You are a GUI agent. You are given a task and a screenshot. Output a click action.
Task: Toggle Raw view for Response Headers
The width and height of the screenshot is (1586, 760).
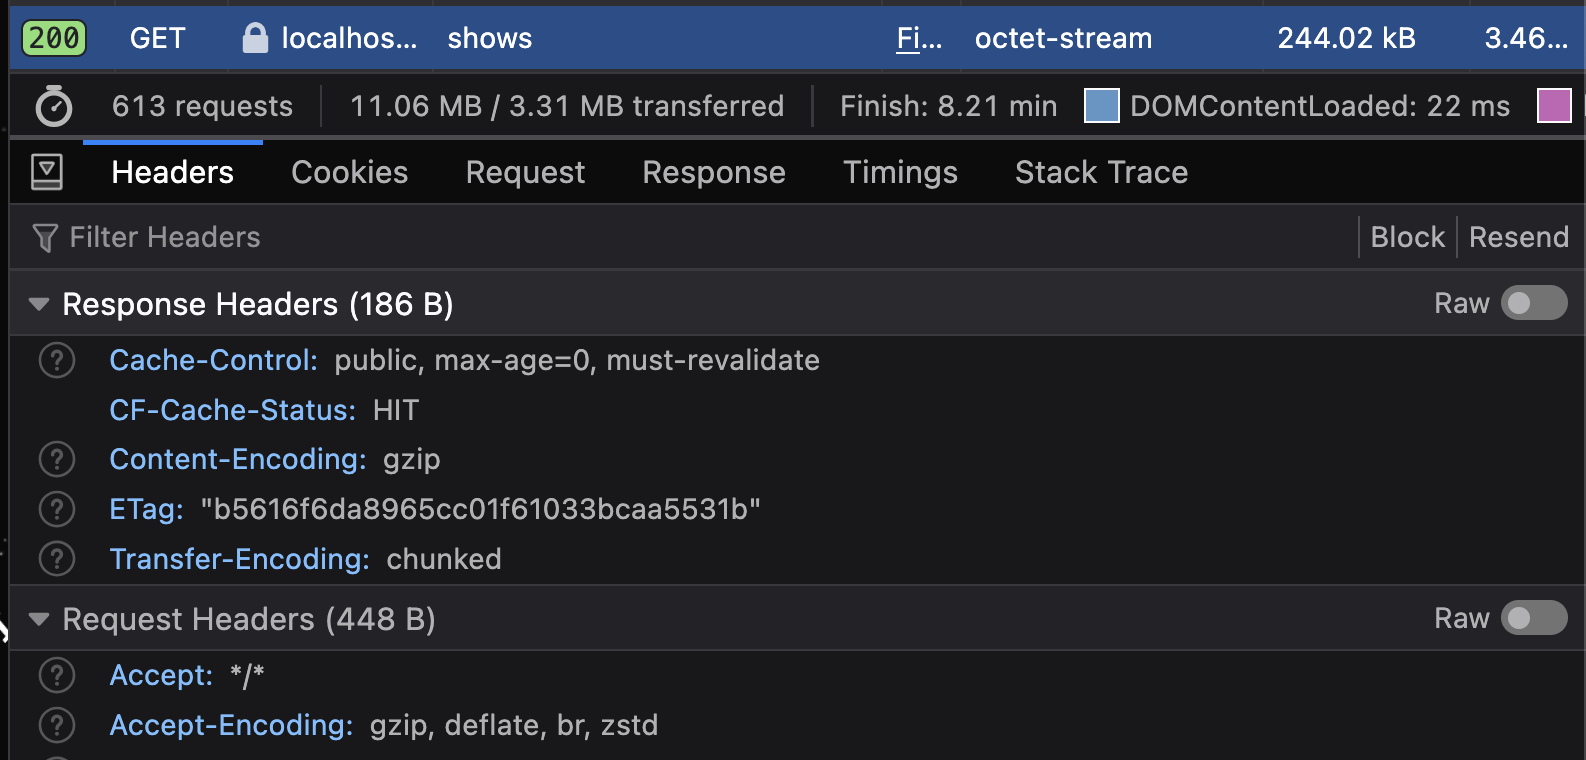click(1534, 303)
